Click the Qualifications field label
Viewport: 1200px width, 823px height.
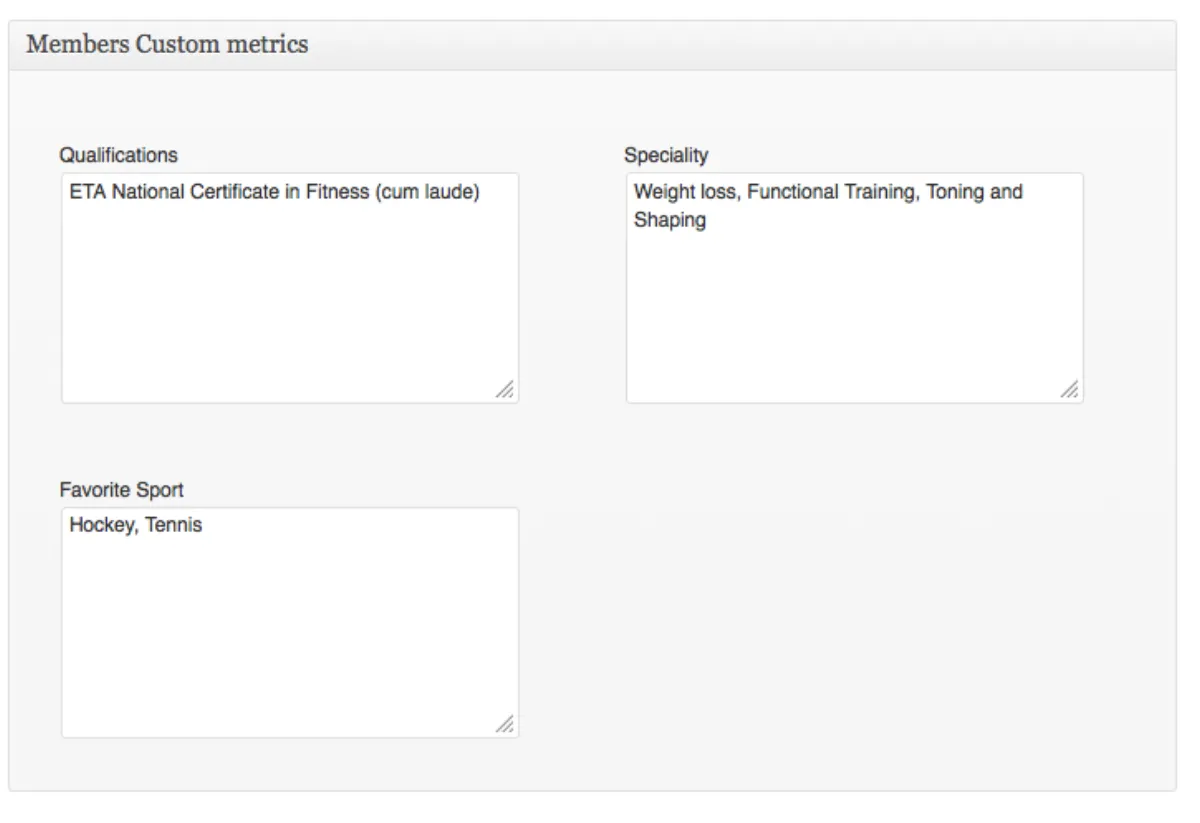118,155
